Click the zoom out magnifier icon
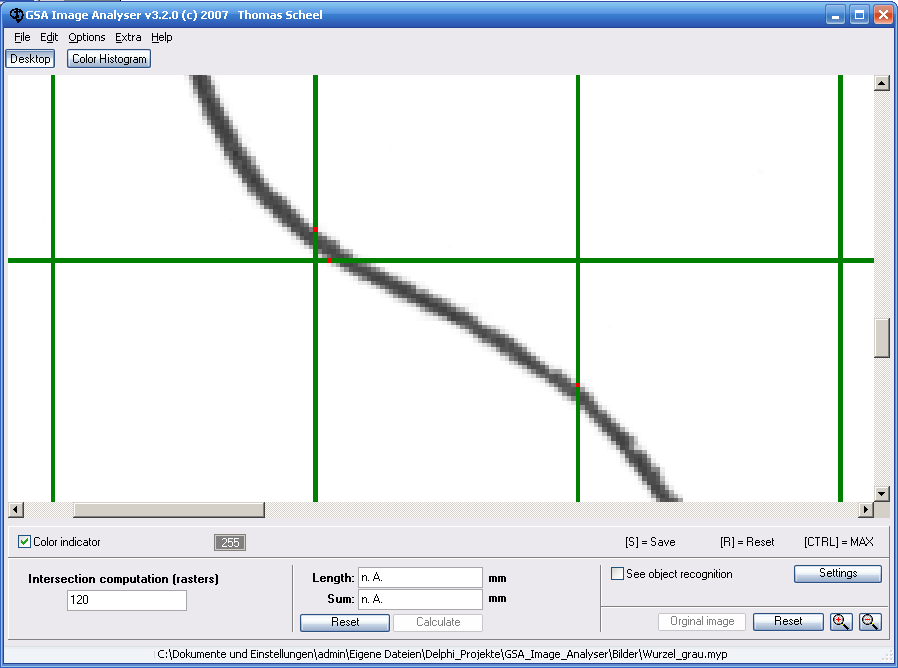Screen dimensions: 898x668 point(870,622)
